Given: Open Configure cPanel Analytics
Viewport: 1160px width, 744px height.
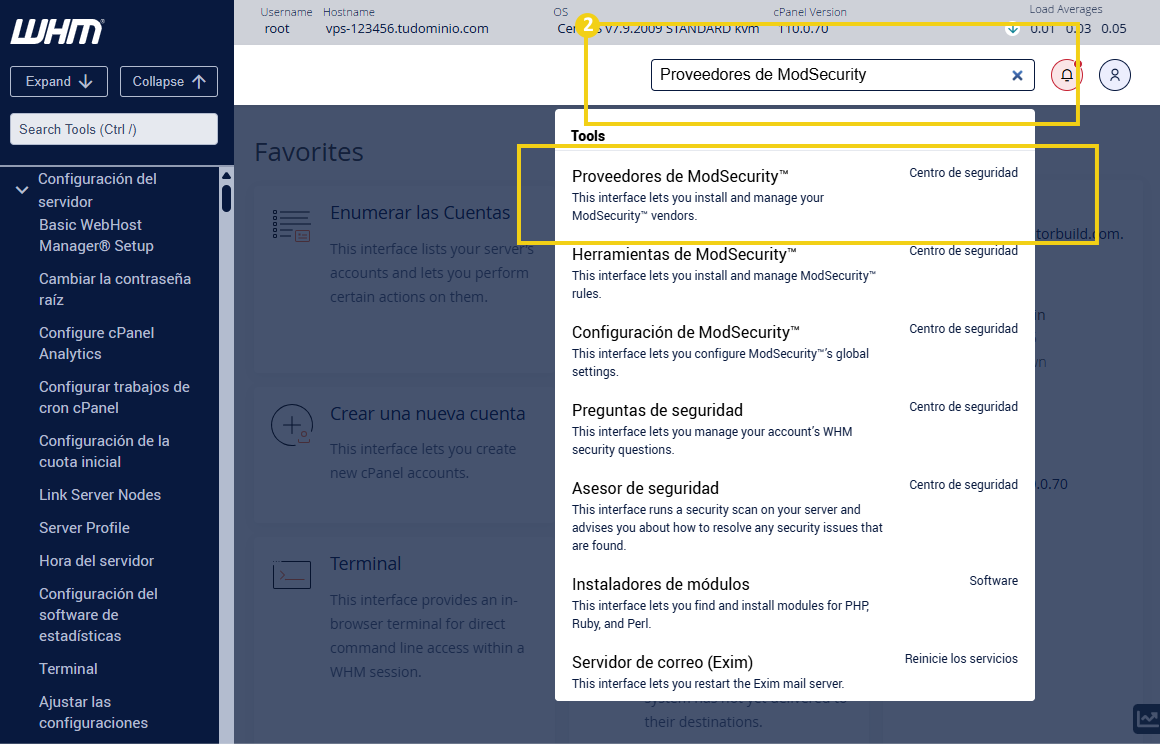Looking at the screenshot, I should (96, 343).
